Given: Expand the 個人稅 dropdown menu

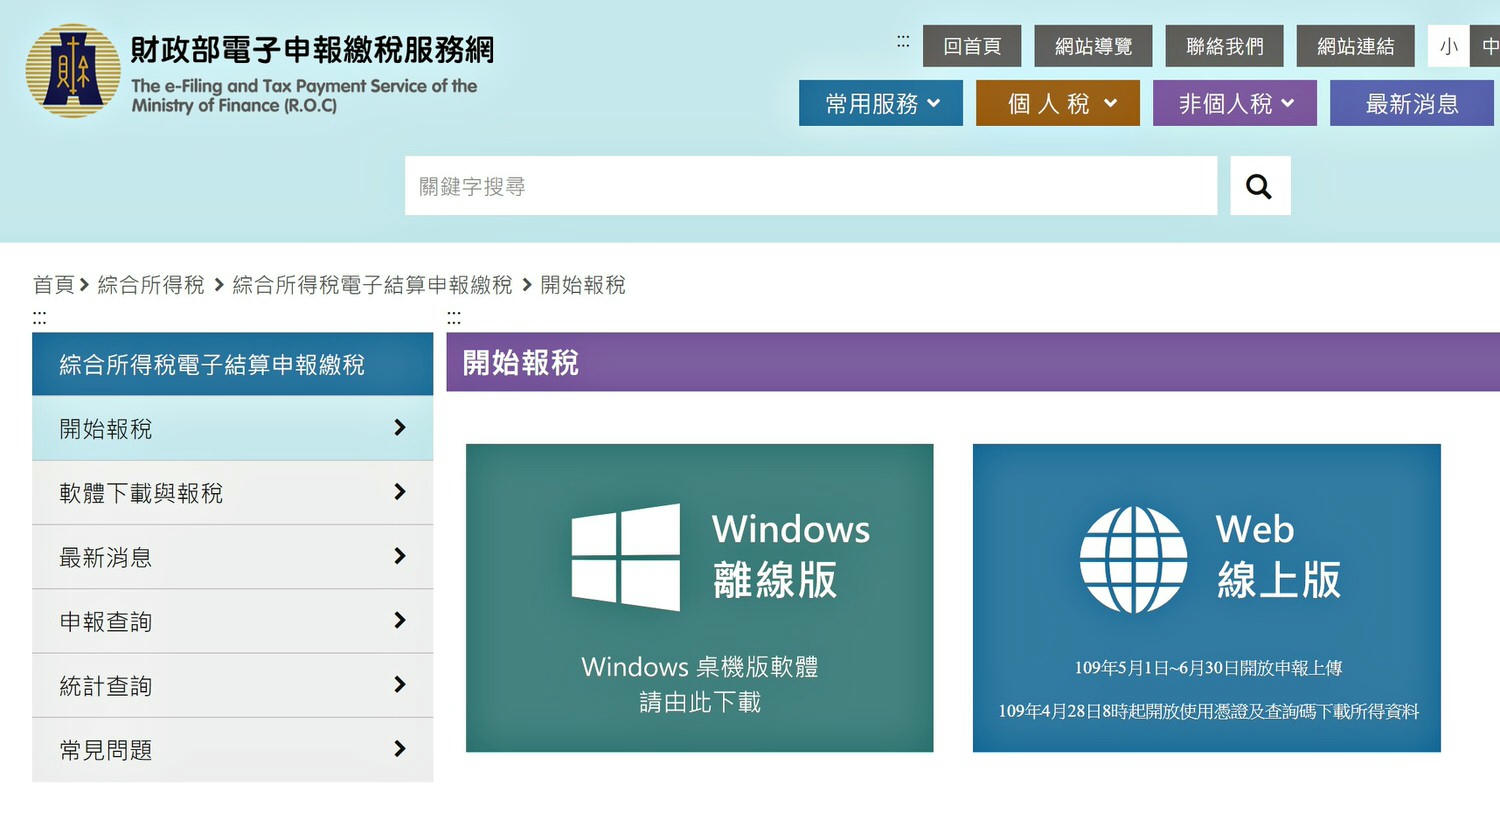Looking at the screenshot, I should [x=1058, y=103].
